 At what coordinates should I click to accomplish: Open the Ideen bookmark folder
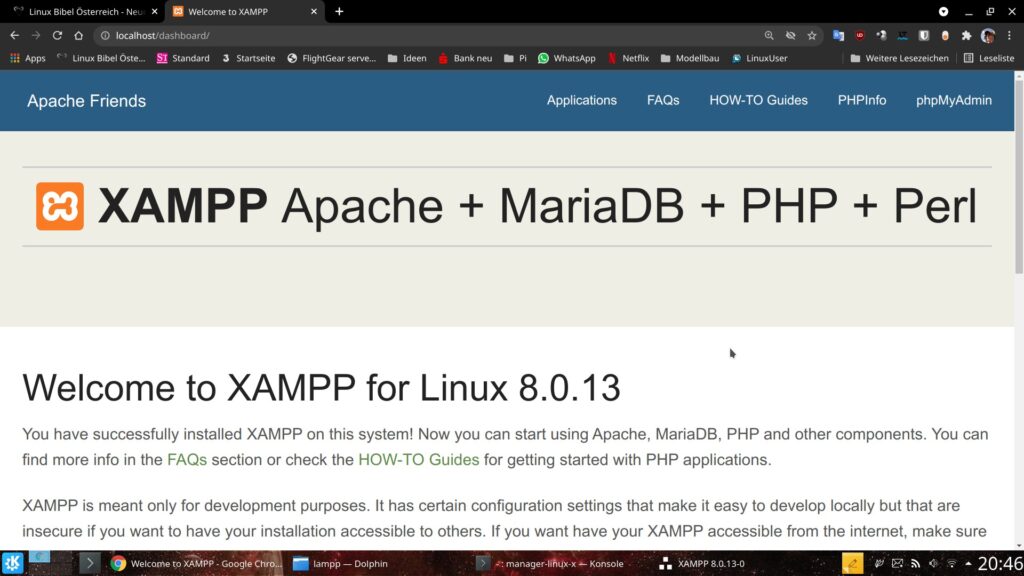[407, 58]
